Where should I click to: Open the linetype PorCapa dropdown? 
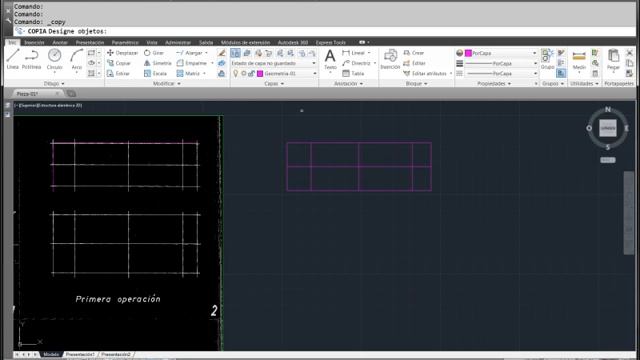[500, 73]
